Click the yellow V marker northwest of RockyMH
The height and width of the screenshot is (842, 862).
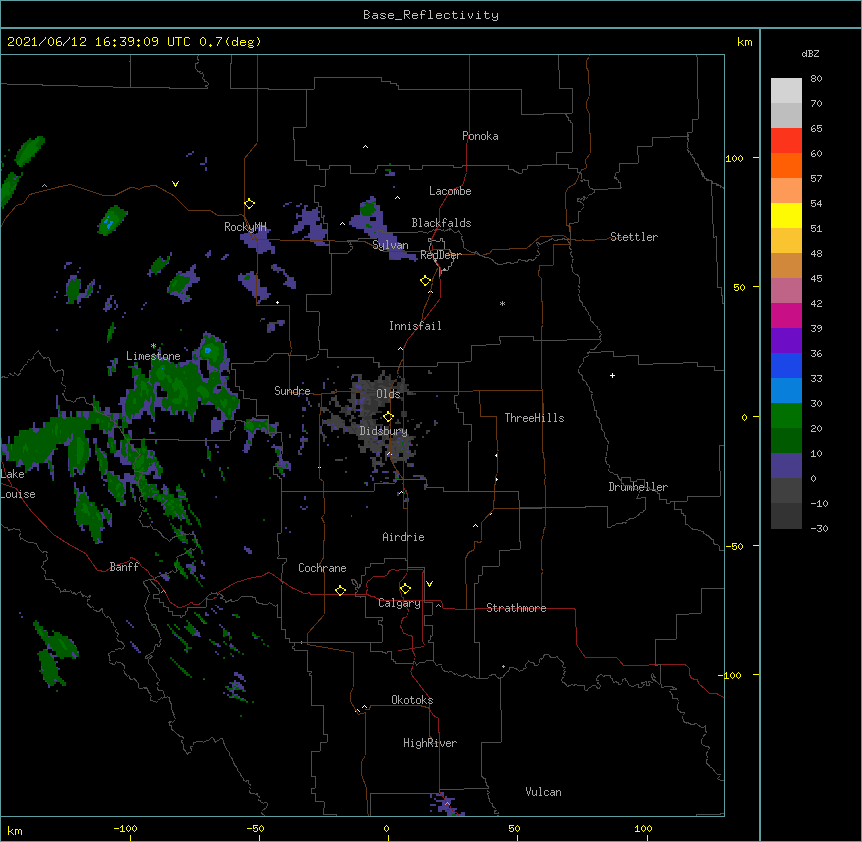pos(175,184)
